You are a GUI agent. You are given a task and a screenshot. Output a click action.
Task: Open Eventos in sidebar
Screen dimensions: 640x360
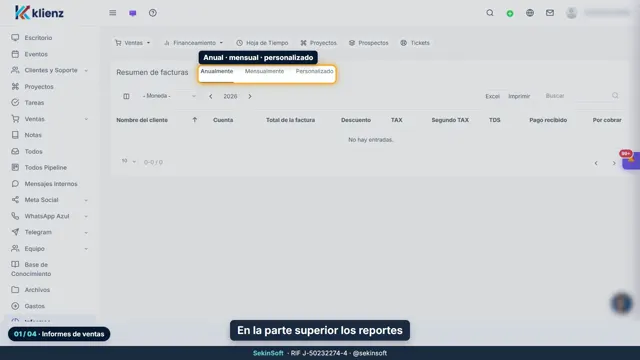(x=36, y=54)
